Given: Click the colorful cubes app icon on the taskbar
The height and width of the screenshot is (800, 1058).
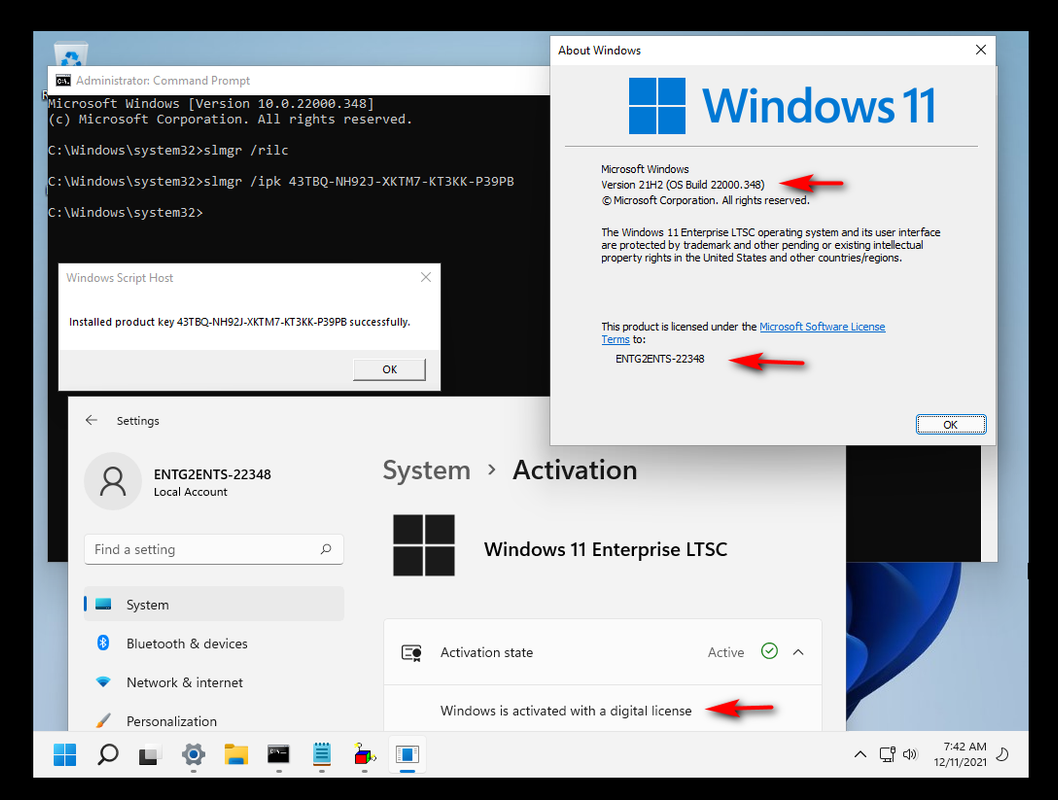Looking at the screenshot, I should click(x=364, y=754).
